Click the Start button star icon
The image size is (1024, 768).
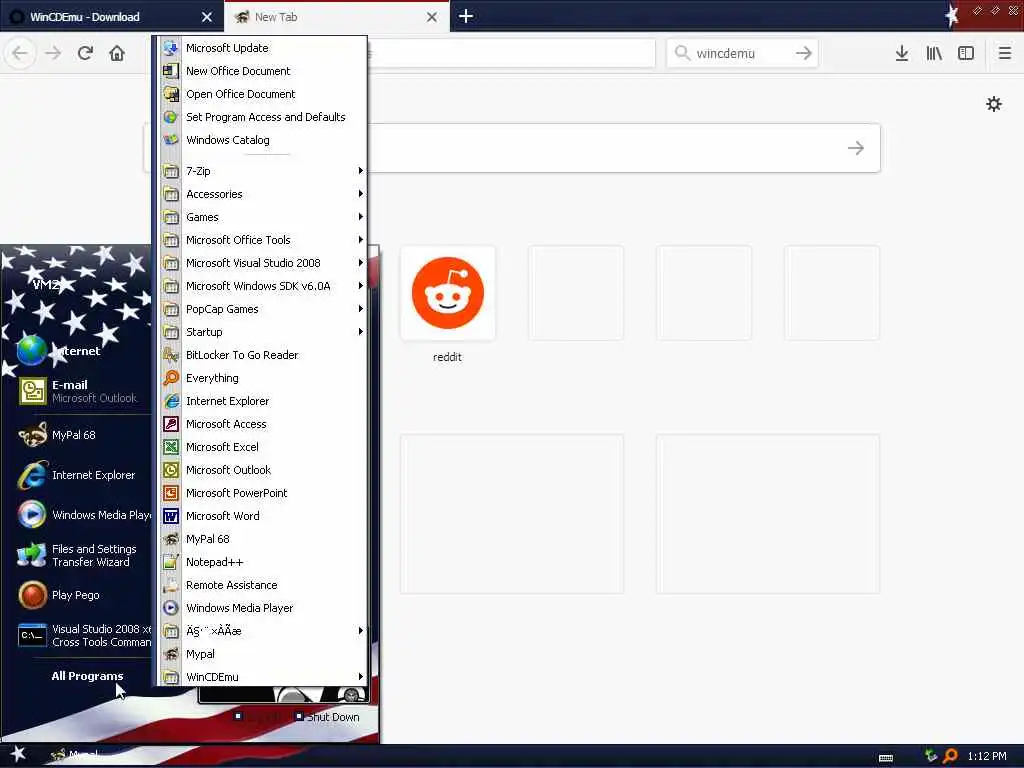tap(18, 754)
